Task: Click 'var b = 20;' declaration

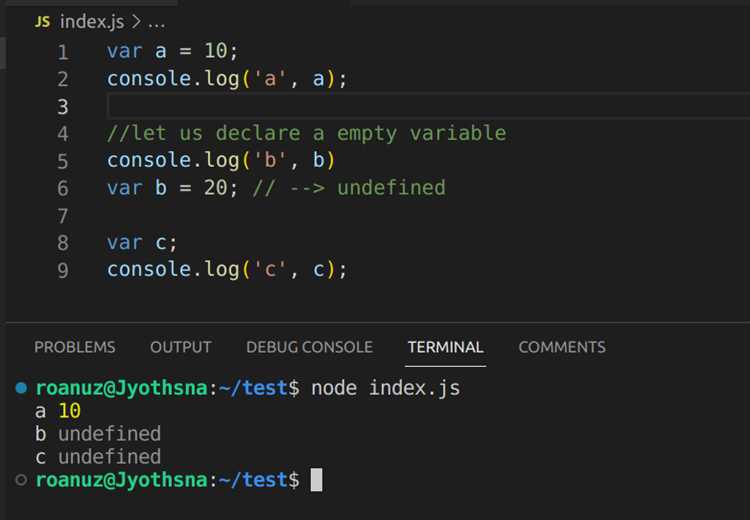Action: tap(172, 188)
